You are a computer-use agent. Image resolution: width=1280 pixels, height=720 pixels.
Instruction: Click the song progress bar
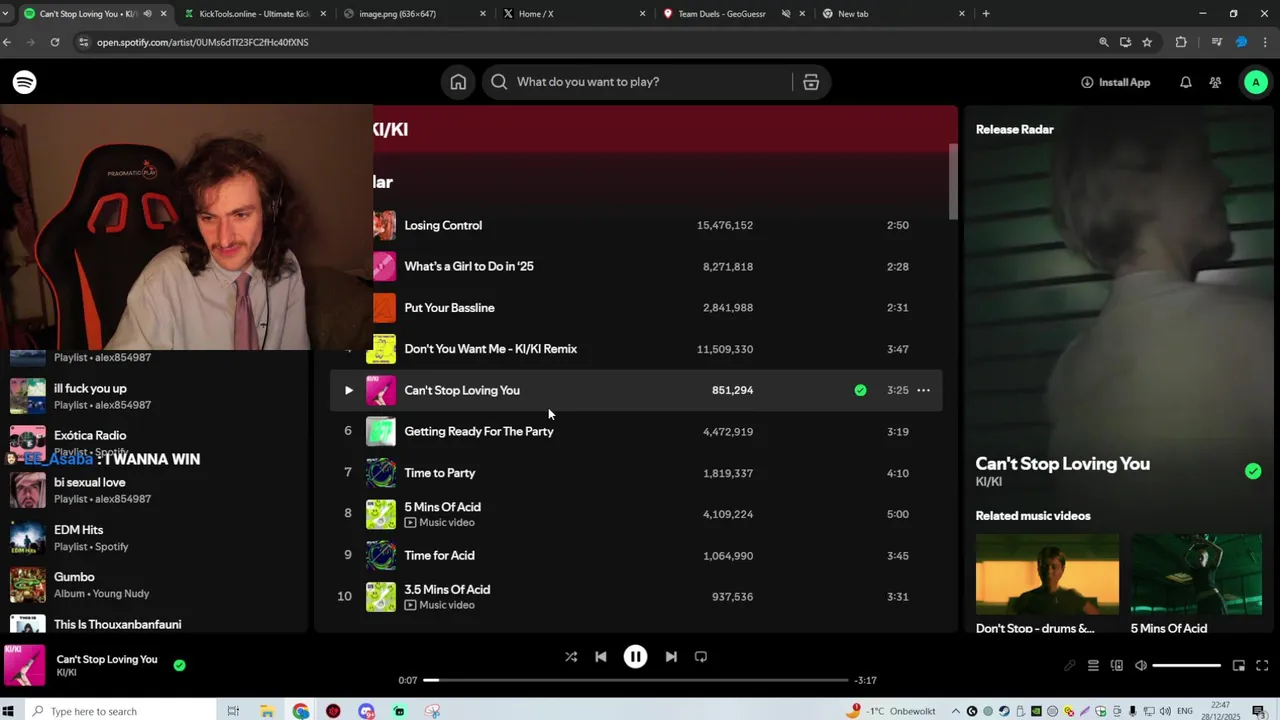pos(635,680)
